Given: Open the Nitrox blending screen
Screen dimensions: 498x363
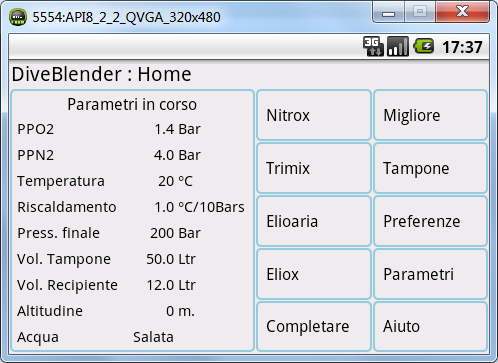Looking at the screenshot, I should pyautogui.click(x=314, y=115).
